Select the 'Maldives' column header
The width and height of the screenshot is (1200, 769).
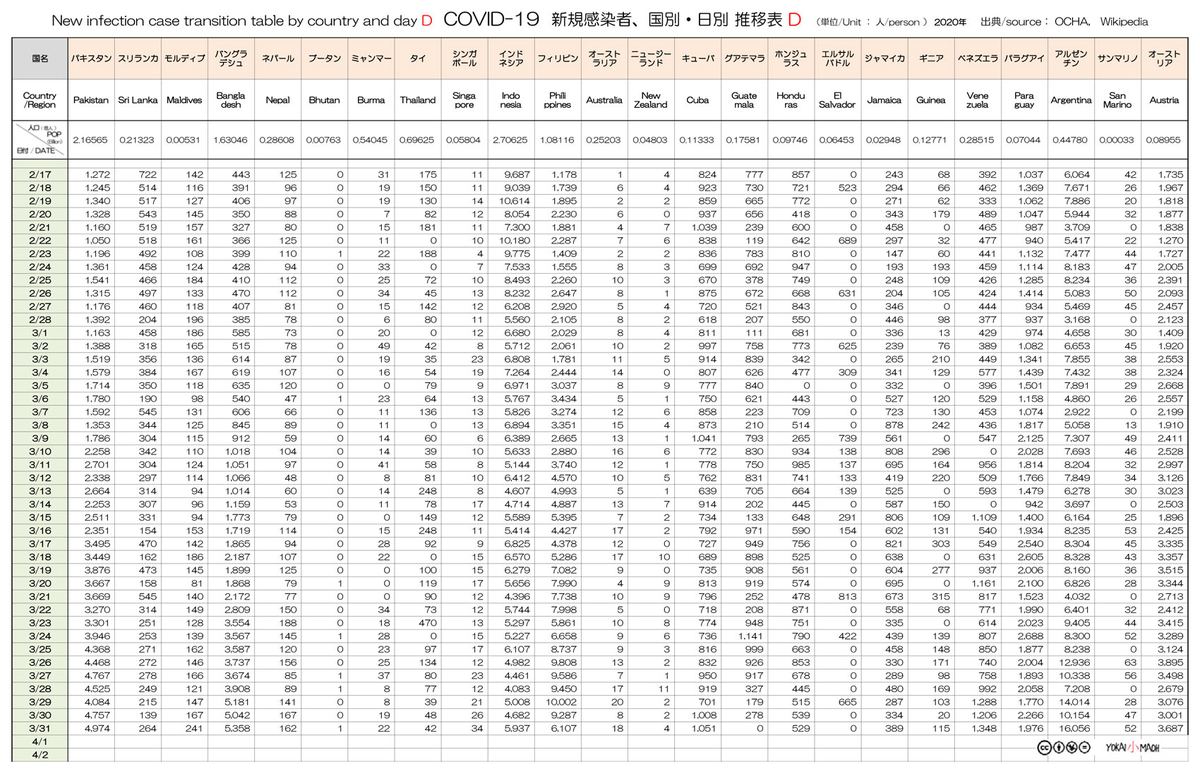coord(183,101)
